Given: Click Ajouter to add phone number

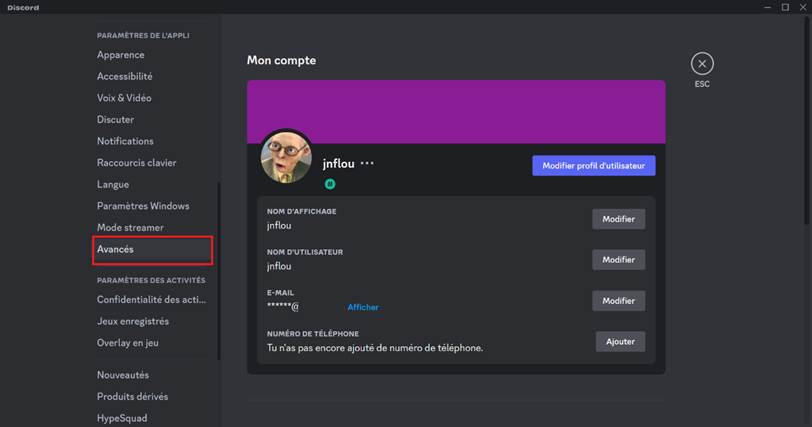Looking at the screenshot, I should click(620, 342).
